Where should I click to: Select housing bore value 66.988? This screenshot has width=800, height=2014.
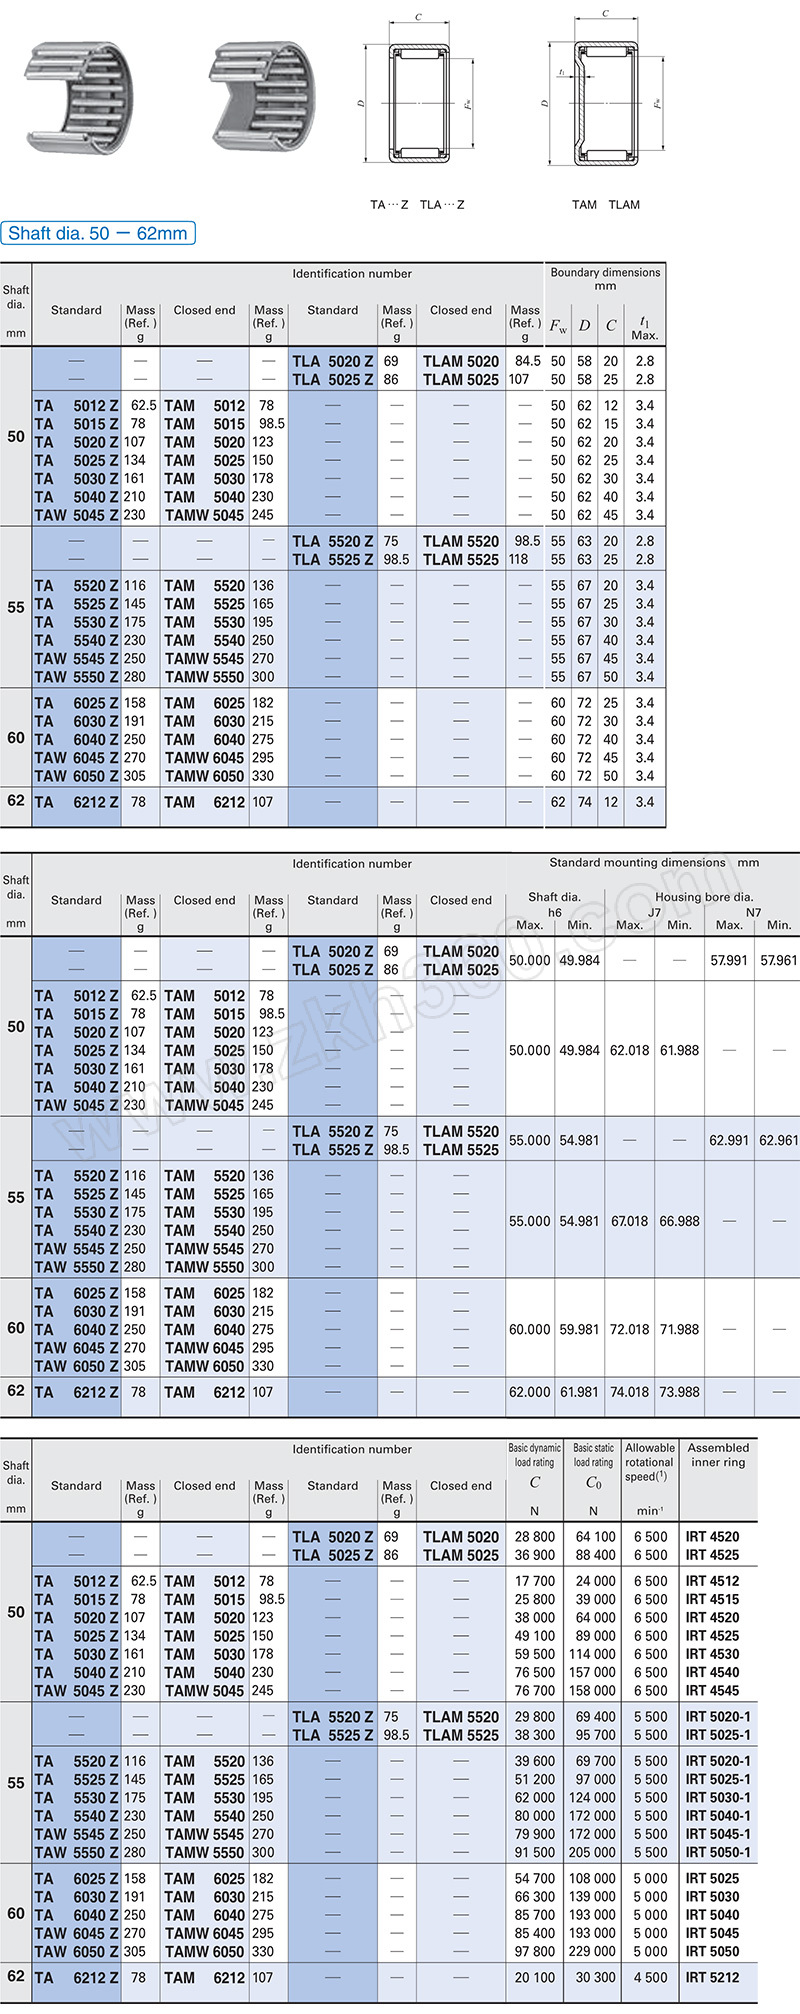pyautogui.click(x=680, y=1221)
